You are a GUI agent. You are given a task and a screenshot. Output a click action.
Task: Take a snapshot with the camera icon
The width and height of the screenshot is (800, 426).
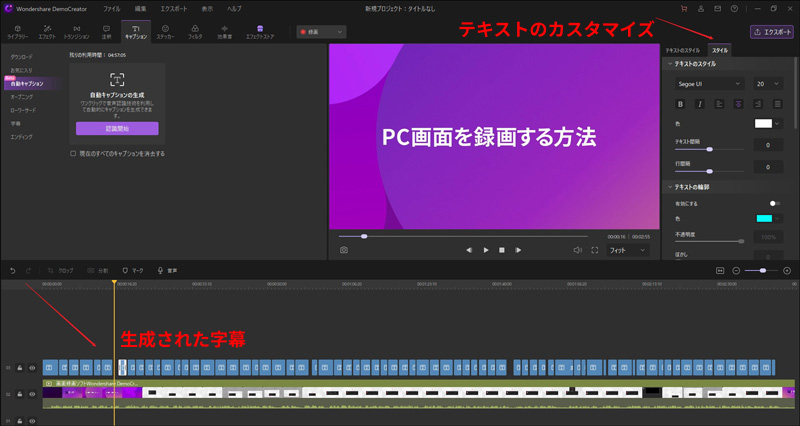click(344, 250)
